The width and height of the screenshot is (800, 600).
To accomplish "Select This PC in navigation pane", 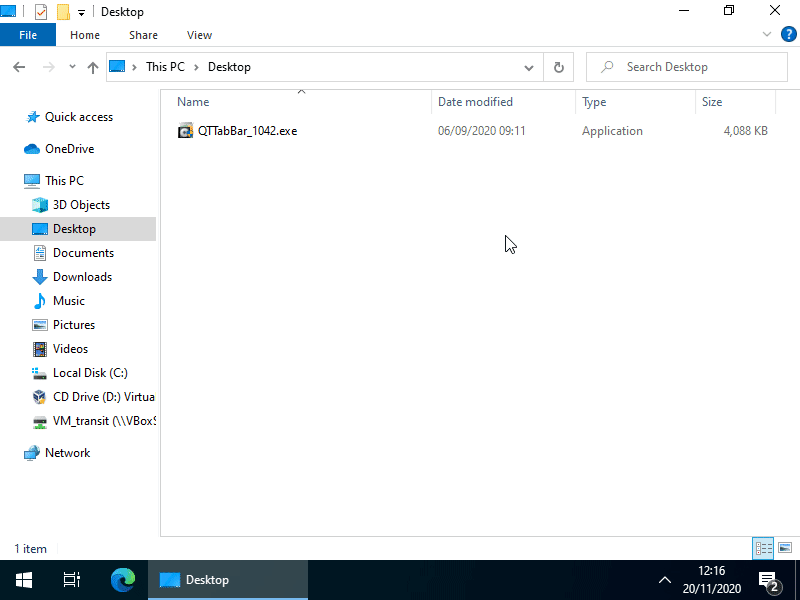I will click(64, 181).
